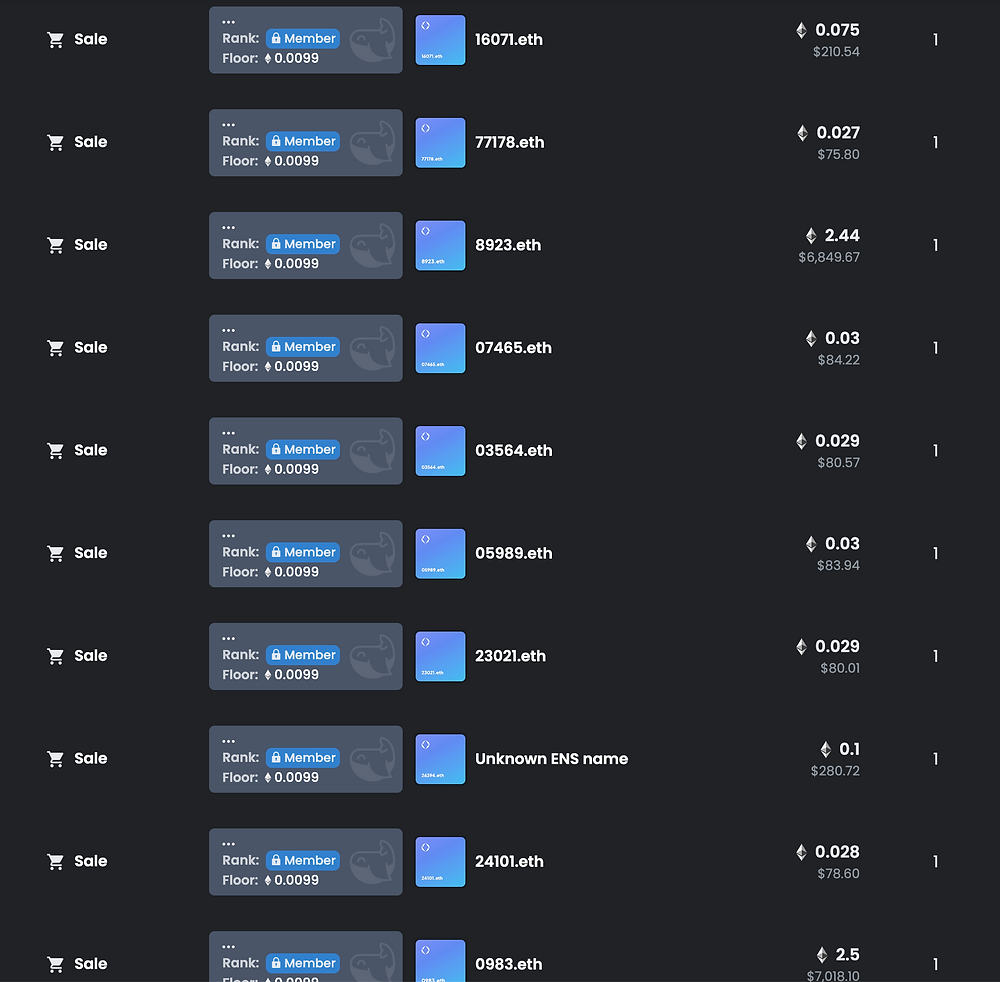Click the Ethereum icon next to 0.075 price
Screen dimensions: 1000x982
click(x=802, y=30)
